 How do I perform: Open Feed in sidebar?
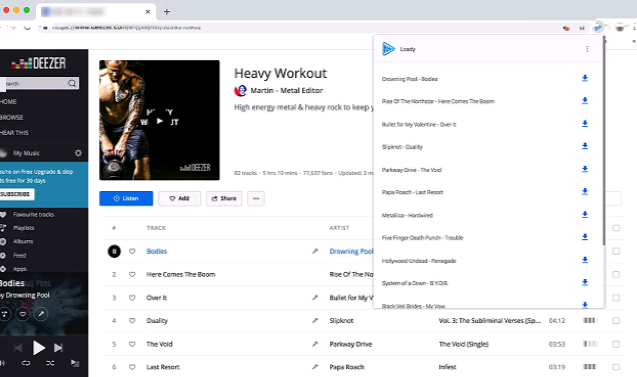[x=19, y=256]
